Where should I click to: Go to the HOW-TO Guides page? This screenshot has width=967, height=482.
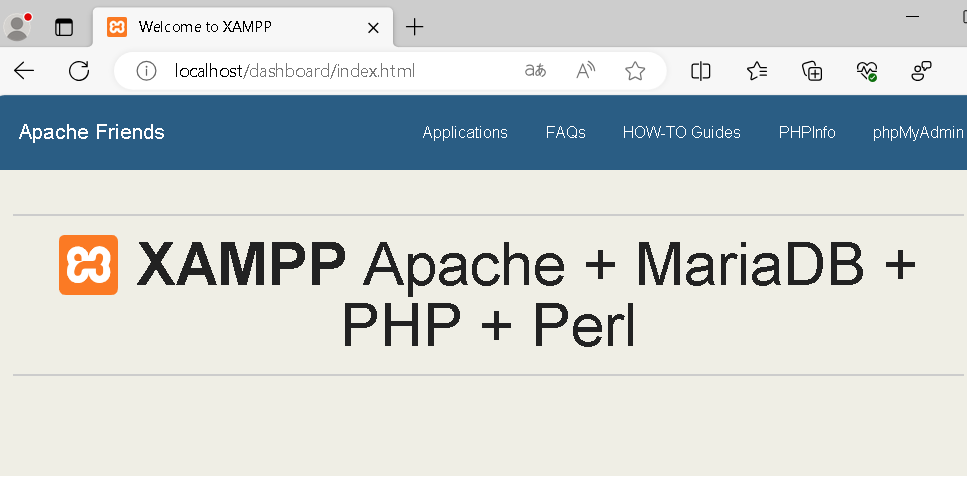pyautogui.click(x=681, y=132)
